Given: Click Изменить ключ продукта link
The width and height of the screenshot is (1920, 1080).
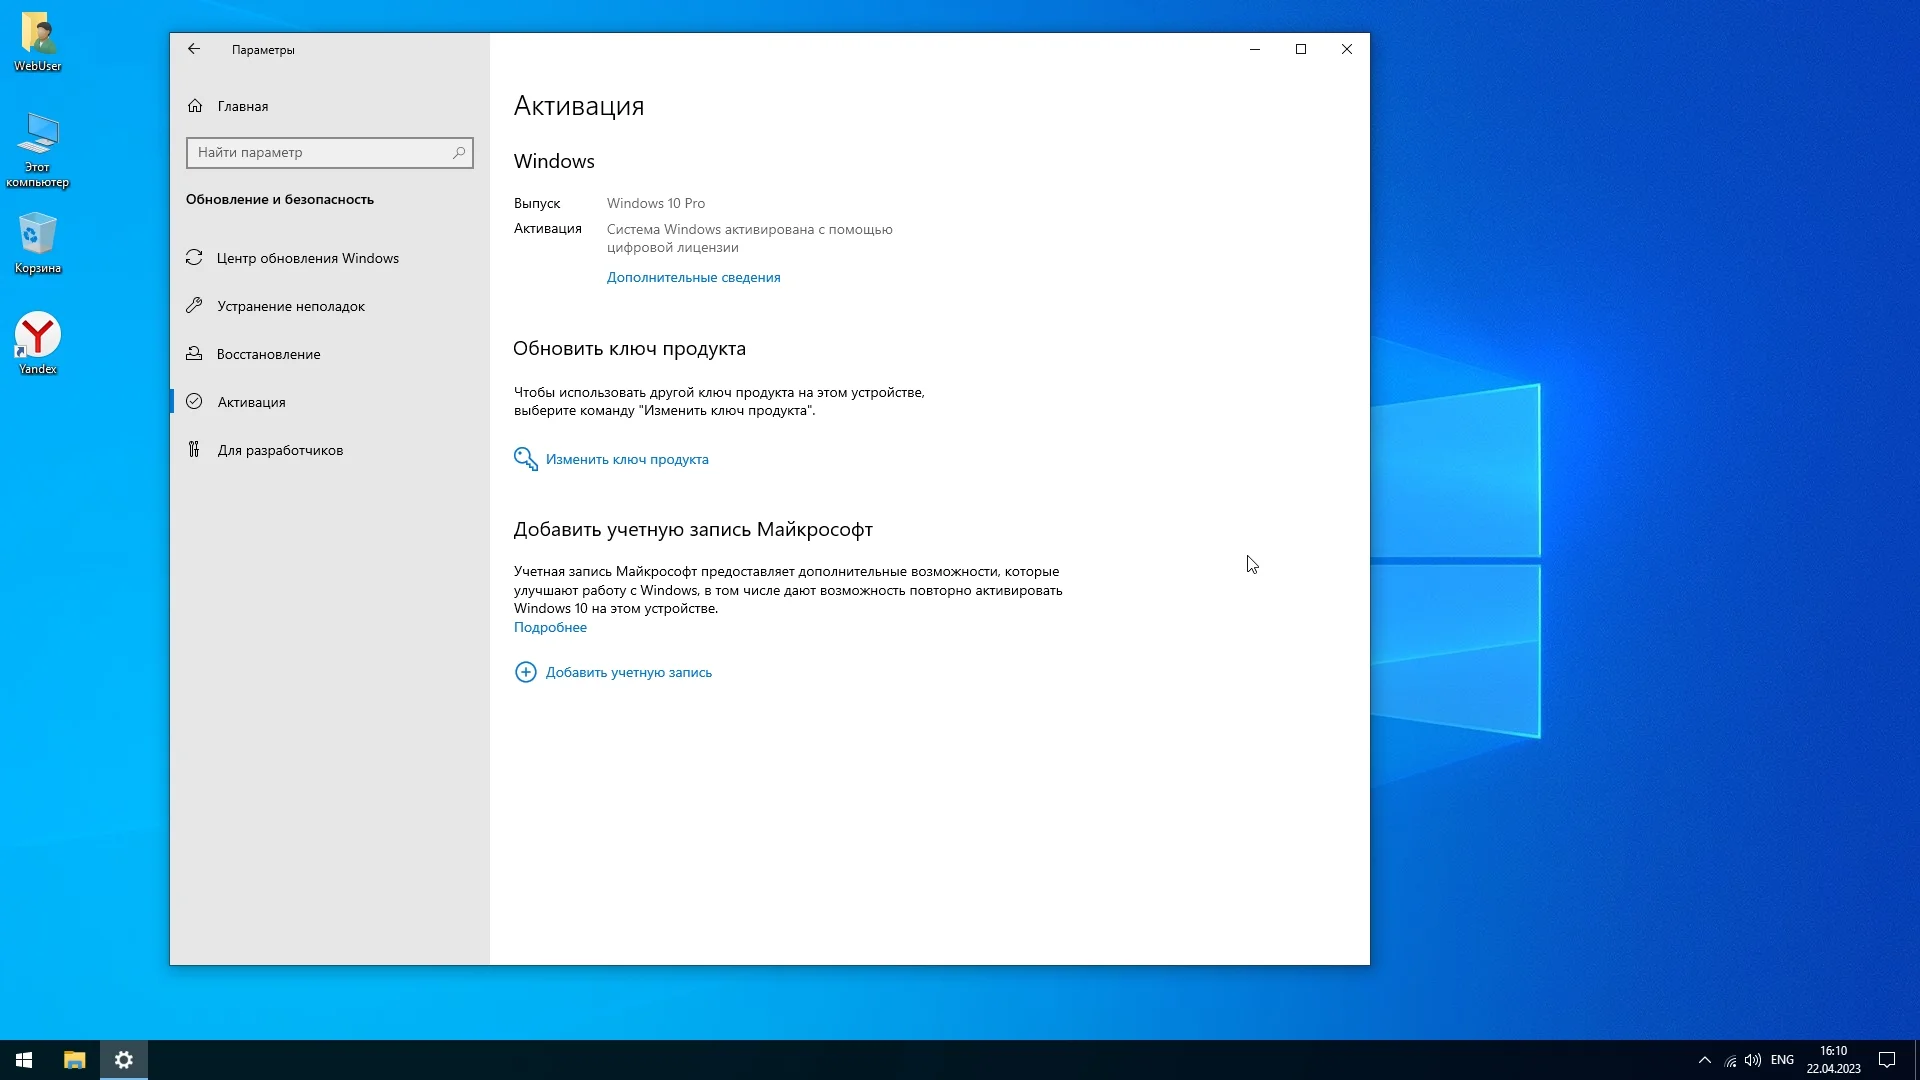Looking at the screenshot, I should [x=627, y=459].
